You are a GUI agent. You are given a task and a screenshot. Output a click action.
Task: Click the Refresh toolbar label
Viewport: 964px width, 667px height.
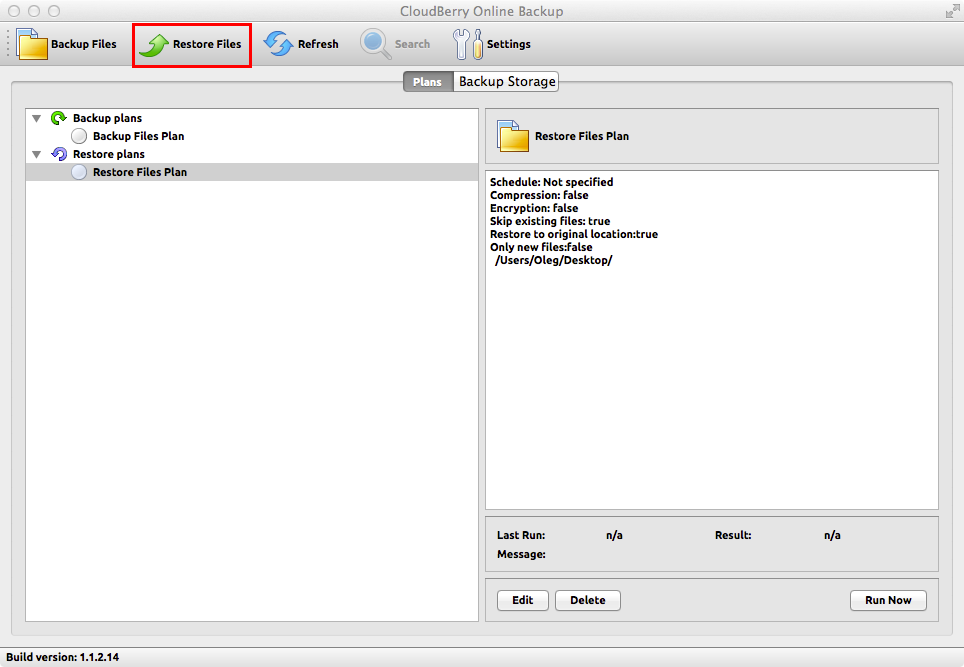[x=318, y=44]
